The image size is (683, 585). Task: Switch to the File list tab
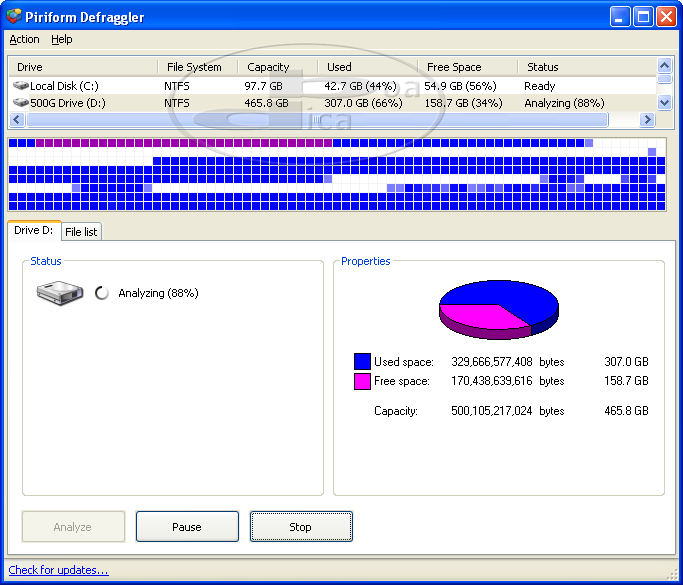(x=81, y=232)
